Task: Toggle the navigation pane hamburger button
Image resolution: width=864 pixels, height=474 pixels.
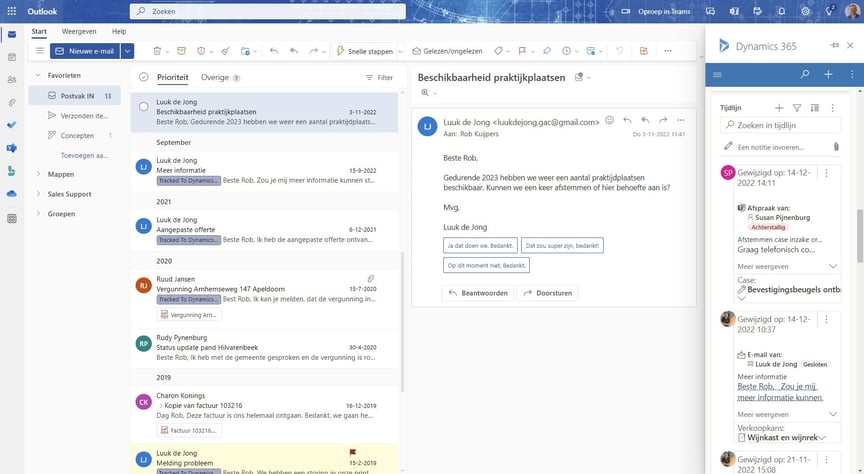Action: (40, 51)
